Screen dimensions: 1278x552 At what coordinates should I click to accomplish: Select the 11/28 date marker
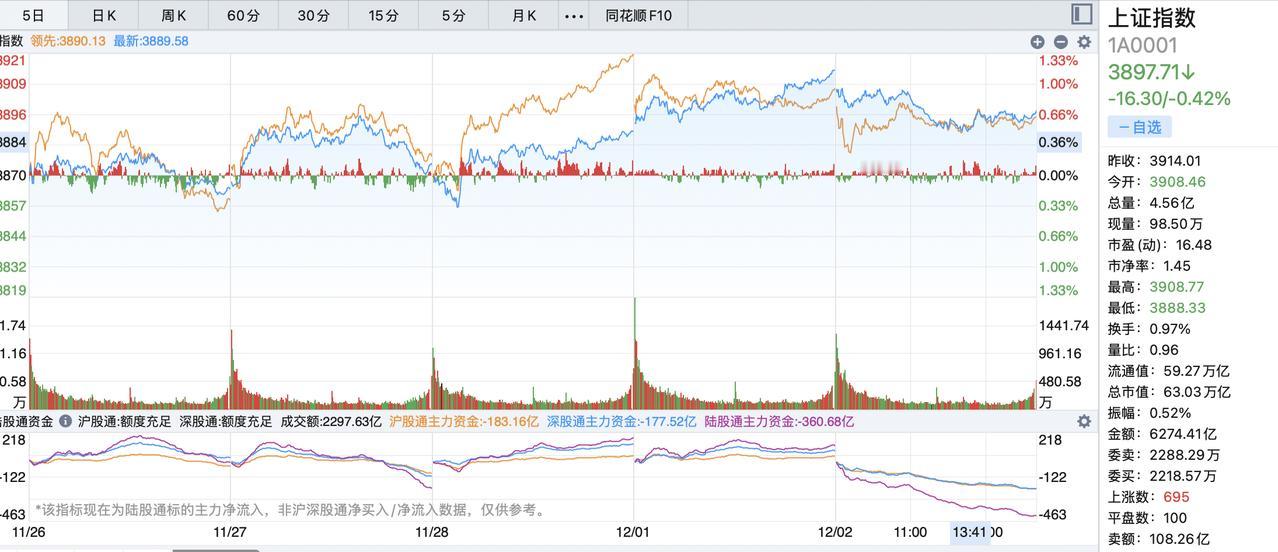click(x=431, y=533)
